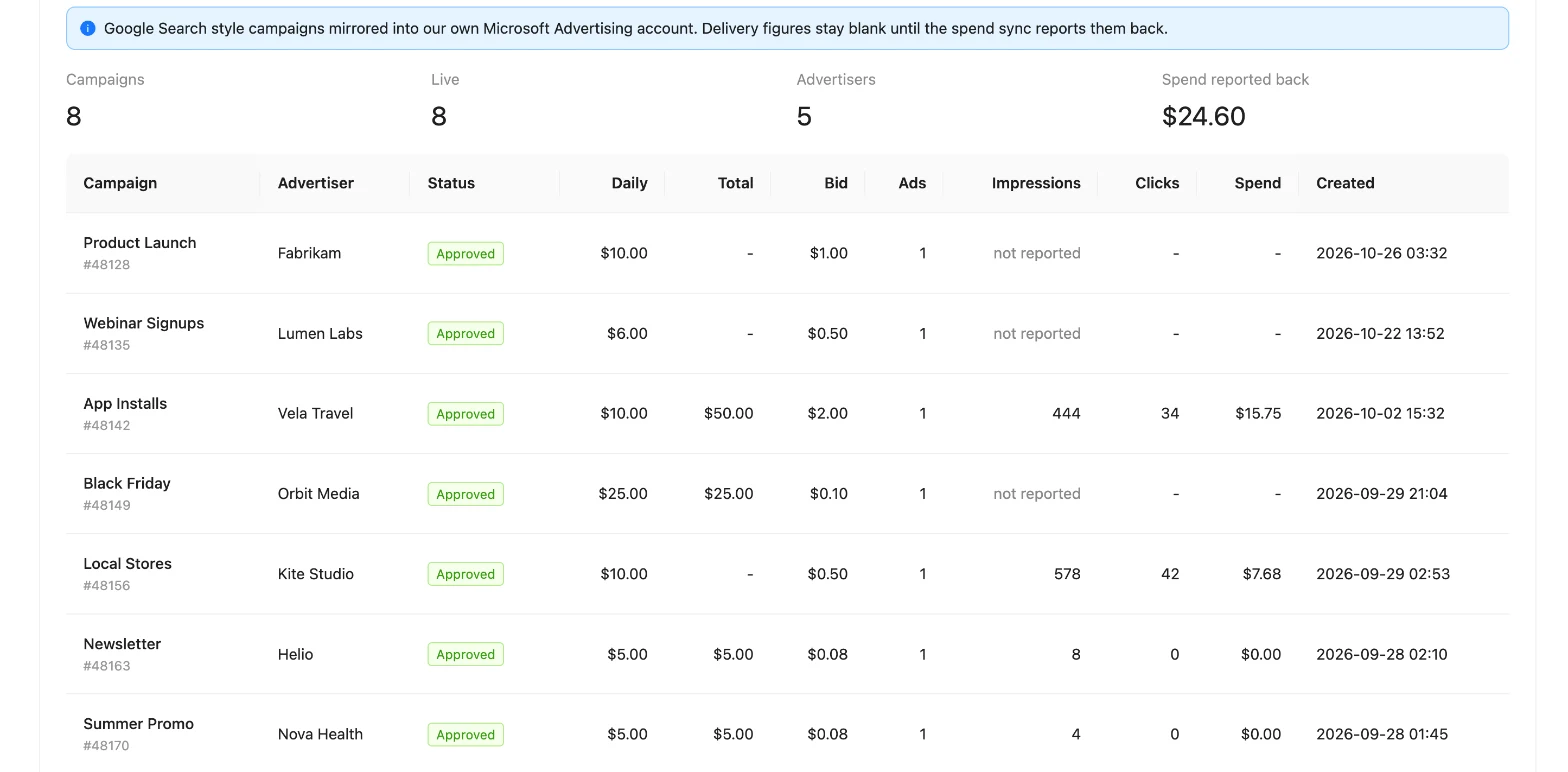Click the $0.10 bid for Black Friday

point(828,493)
